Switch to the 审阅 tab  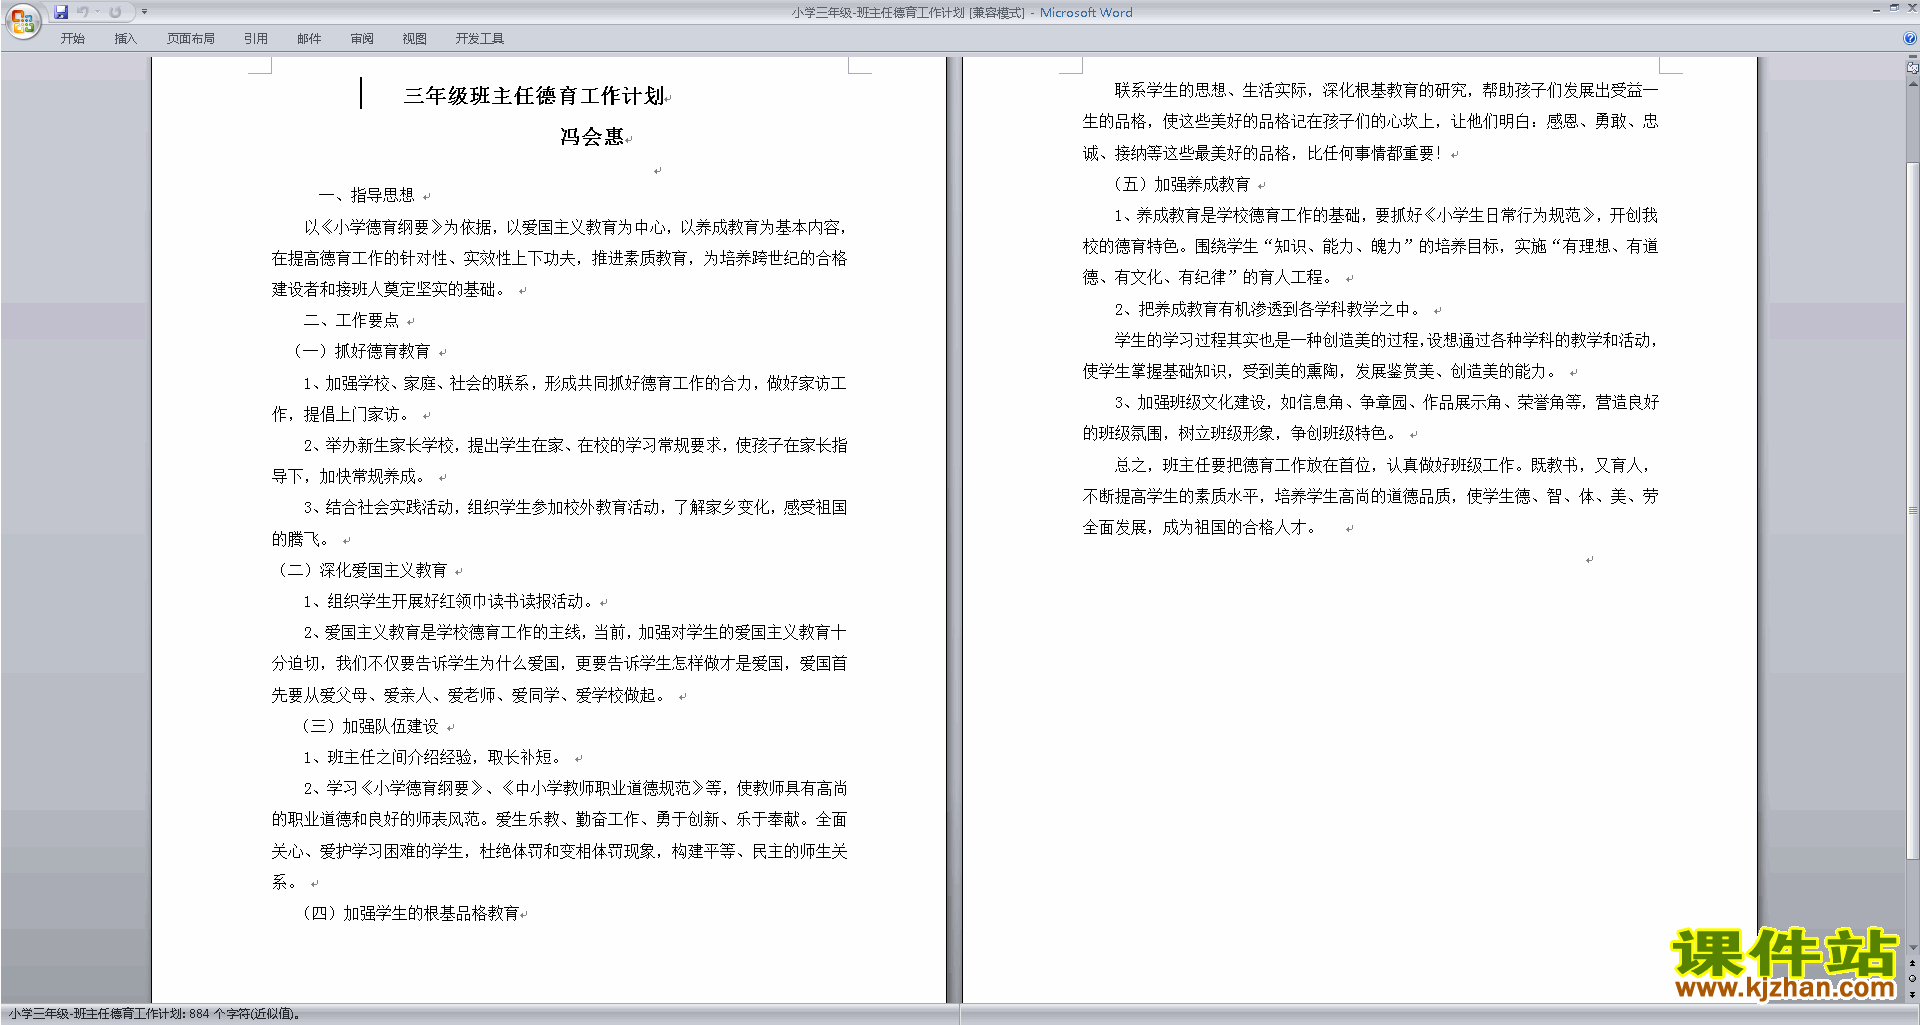pyautogui.click(x=362, y=38)
